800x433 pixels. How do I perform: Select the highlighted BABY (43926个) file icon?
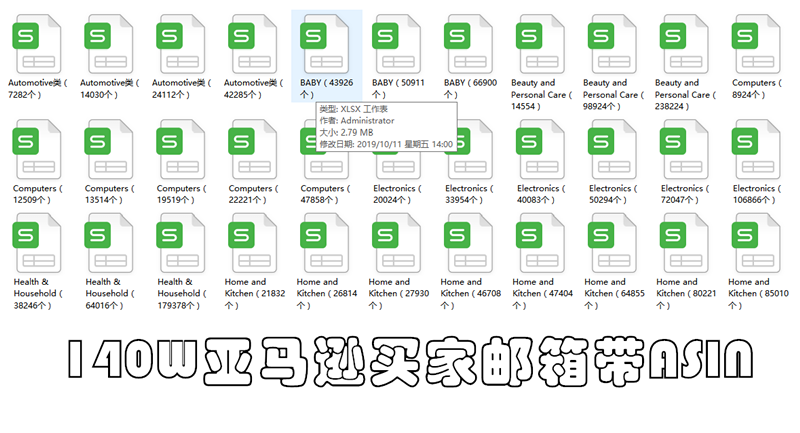pos(325,44)
